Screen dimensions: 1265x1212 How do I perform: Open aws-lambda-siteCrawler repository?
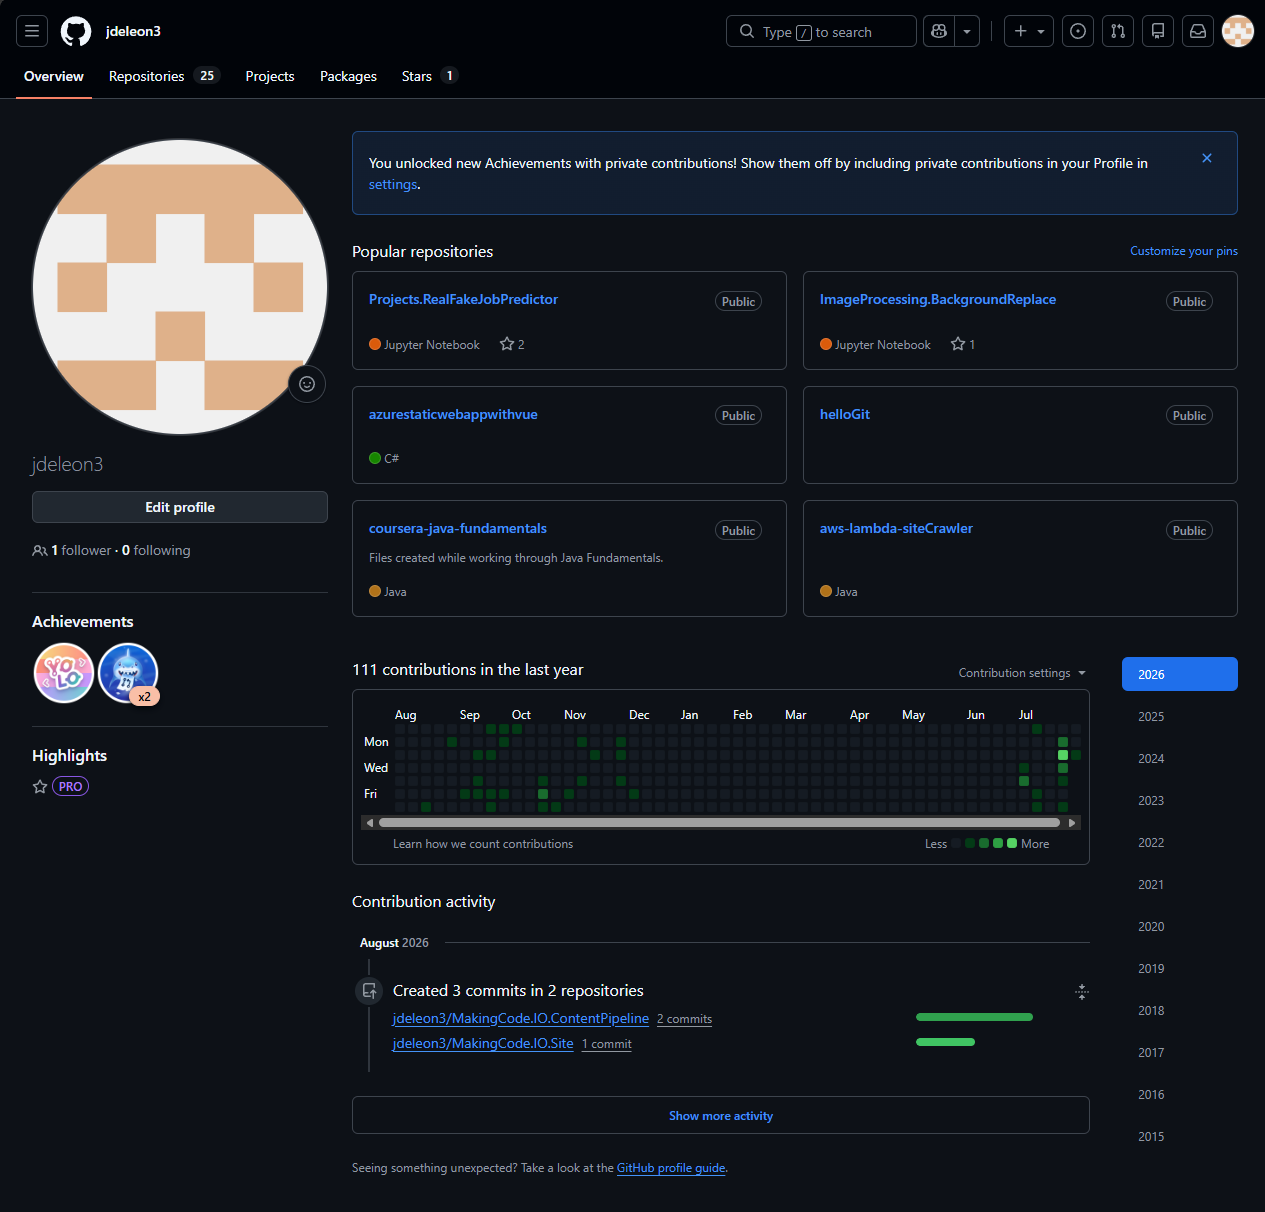[x=896, y=528]
